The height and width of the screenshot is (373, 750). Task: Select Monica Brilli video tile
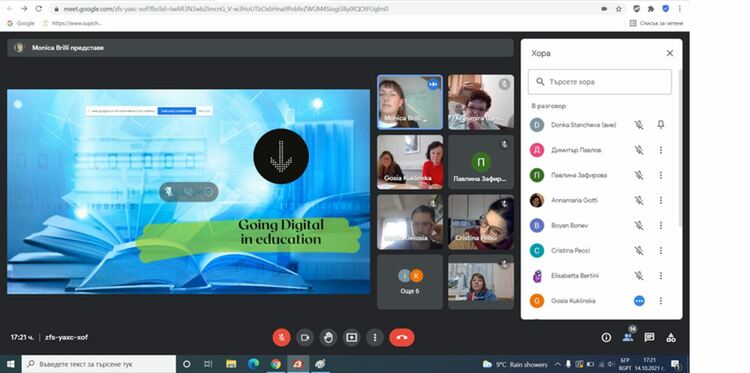[x=410, y=102]
